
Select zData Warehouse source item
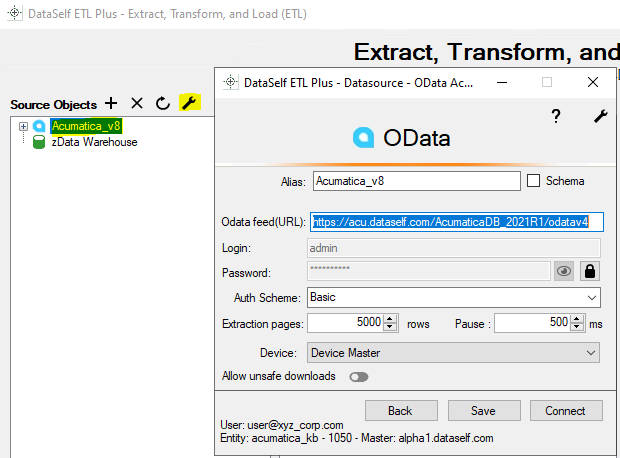click(x=94, y=142)
